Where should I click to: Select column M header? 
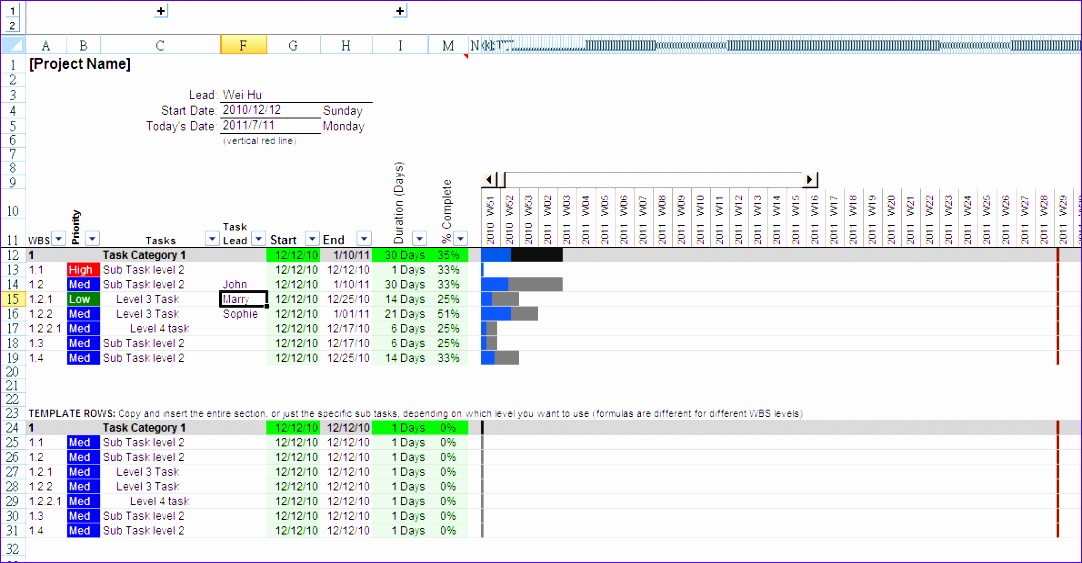(449, 46)
